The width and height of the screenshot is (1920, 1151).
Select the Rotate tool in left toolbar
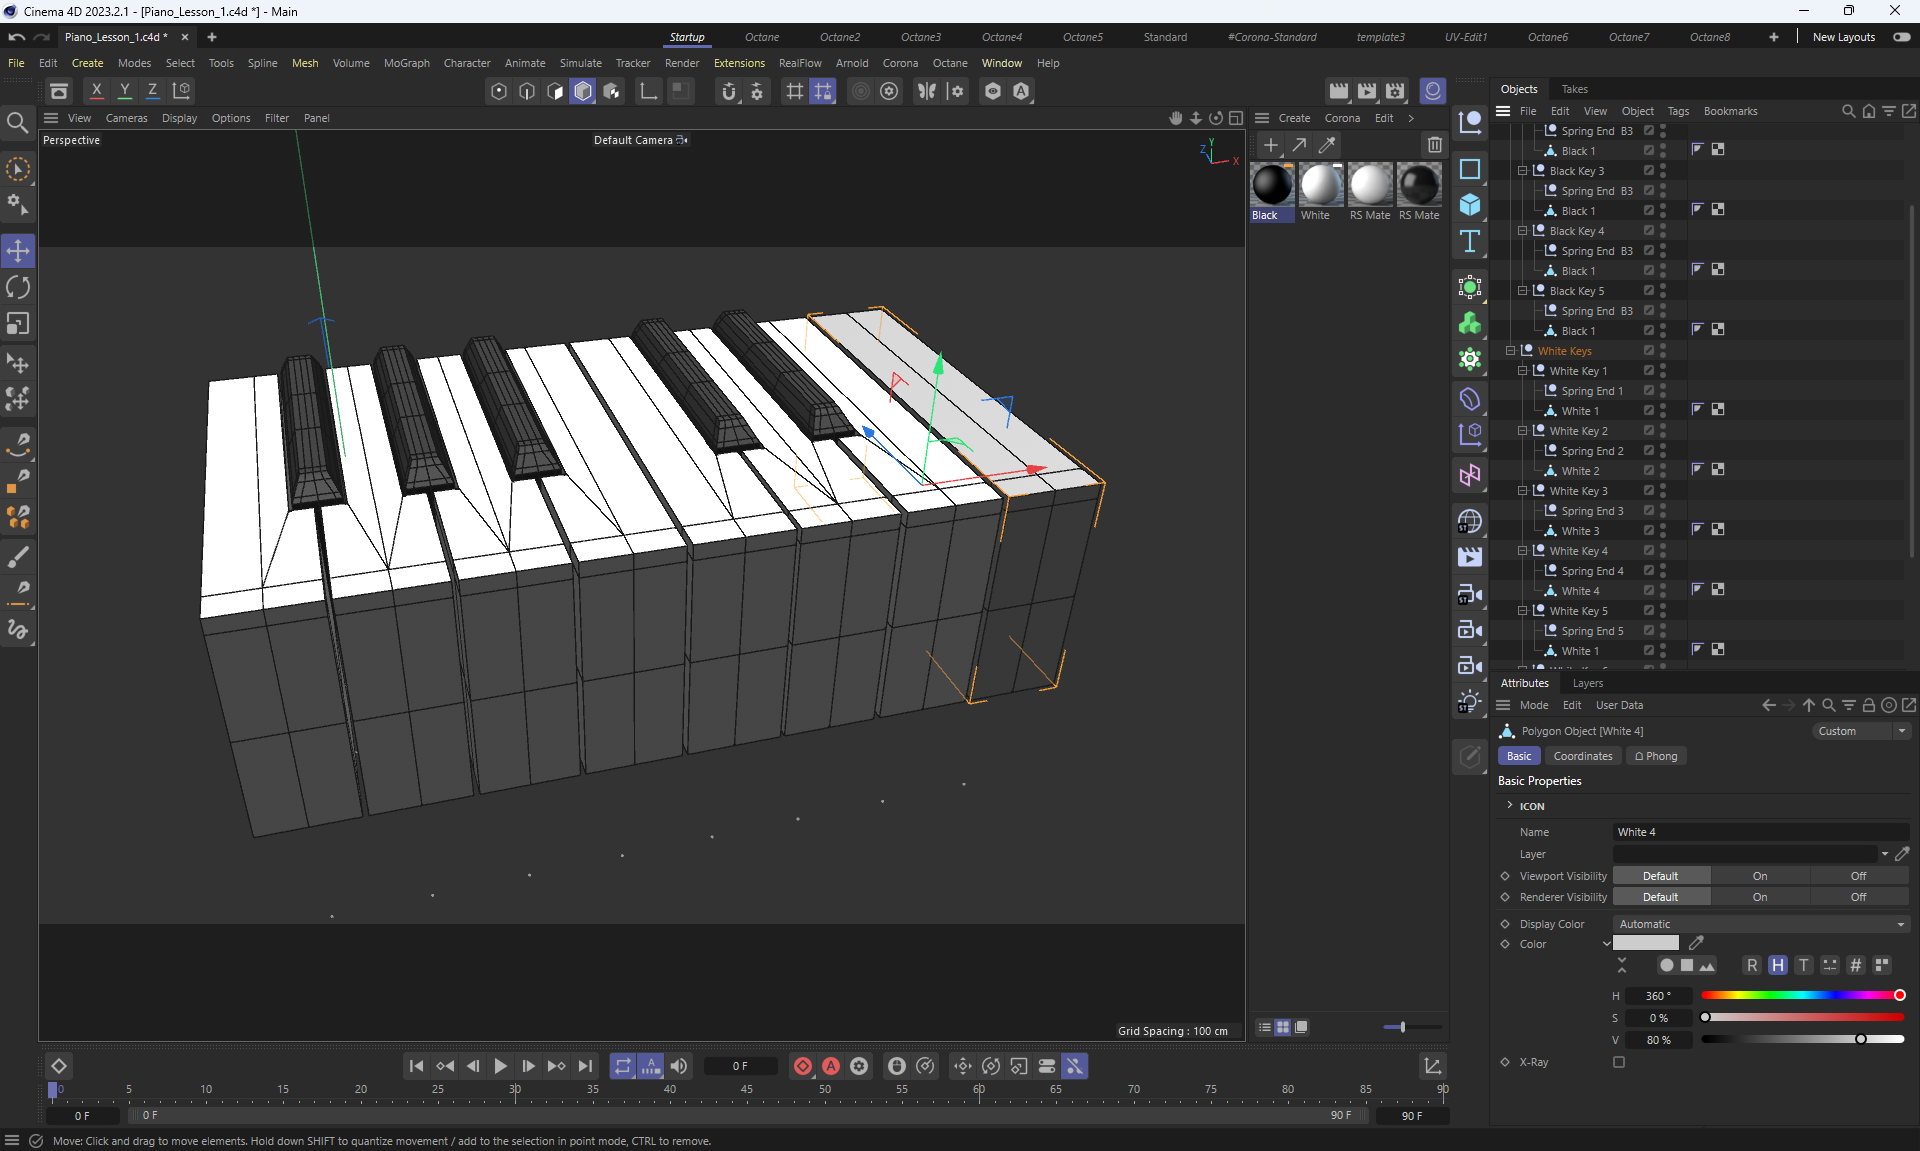(18, 288)
